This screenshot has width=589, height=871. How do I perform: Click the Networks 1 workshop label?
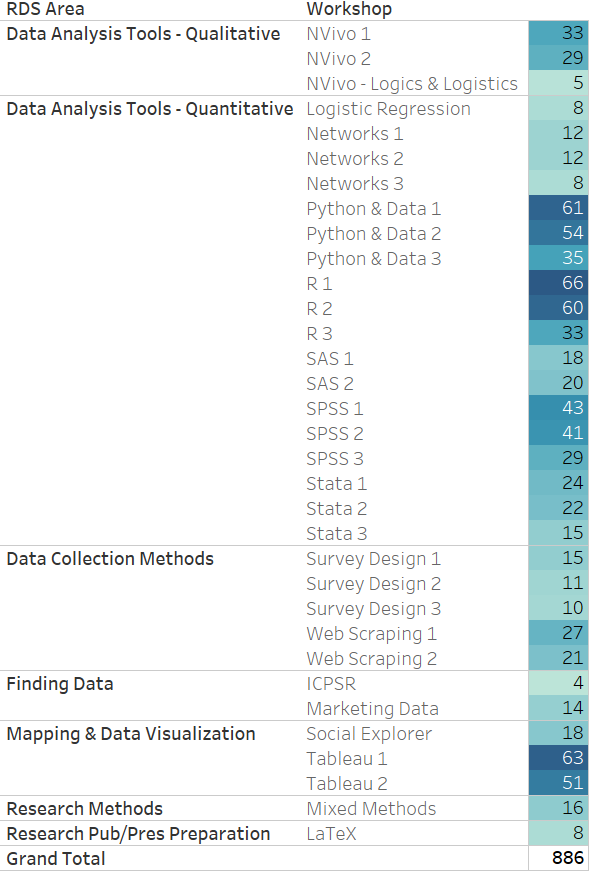[x=355, y=134]
